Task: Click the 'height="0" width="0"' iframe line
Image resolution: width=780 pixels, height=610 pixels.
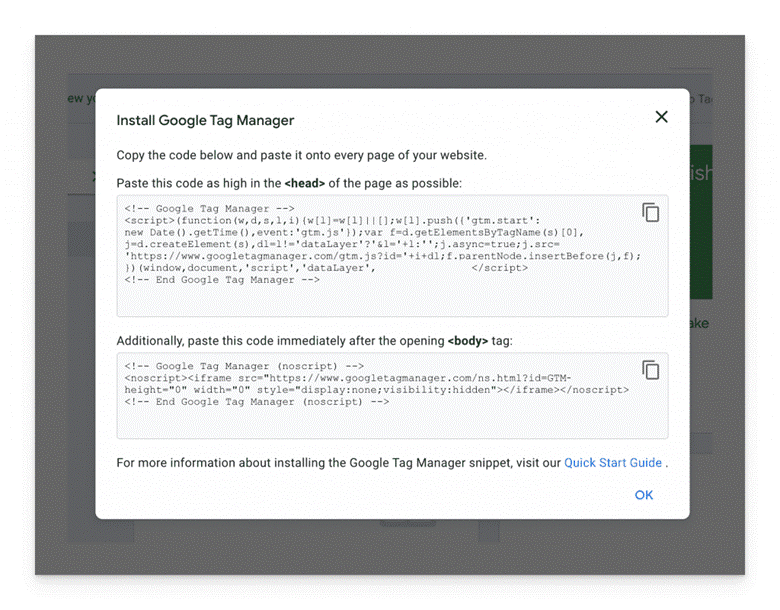Action: pyautogui.click(x=377, y=390)
